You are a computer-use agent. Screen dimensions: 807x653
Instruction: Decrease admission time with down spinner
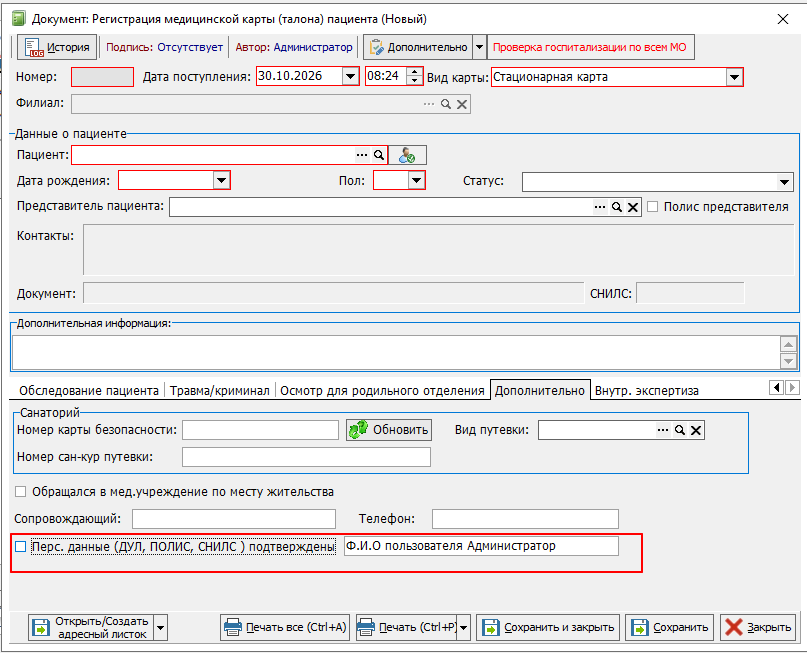[x=414, y=81]
